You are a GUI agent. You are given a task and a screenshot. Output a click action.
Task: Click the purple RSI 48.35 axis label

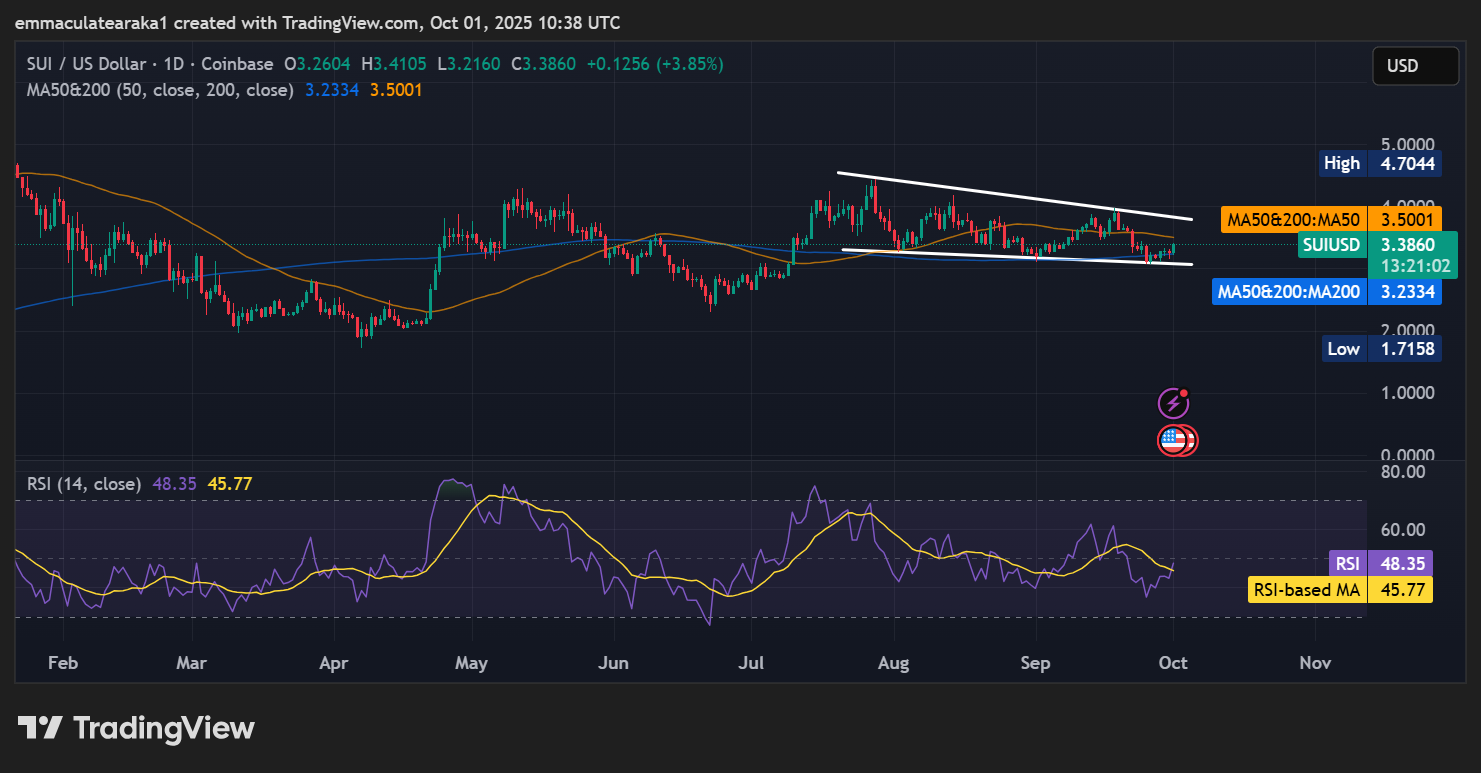(x=1380, y=563)
